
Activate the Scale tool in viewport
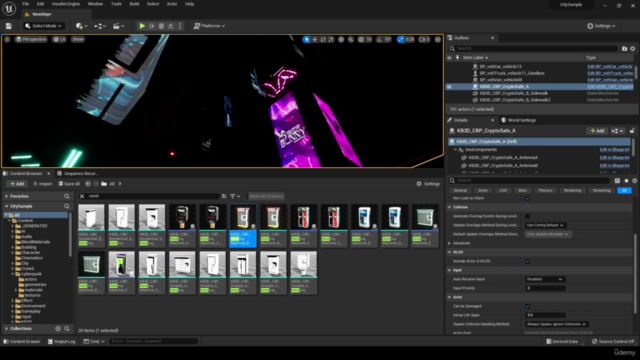point(331,40)
